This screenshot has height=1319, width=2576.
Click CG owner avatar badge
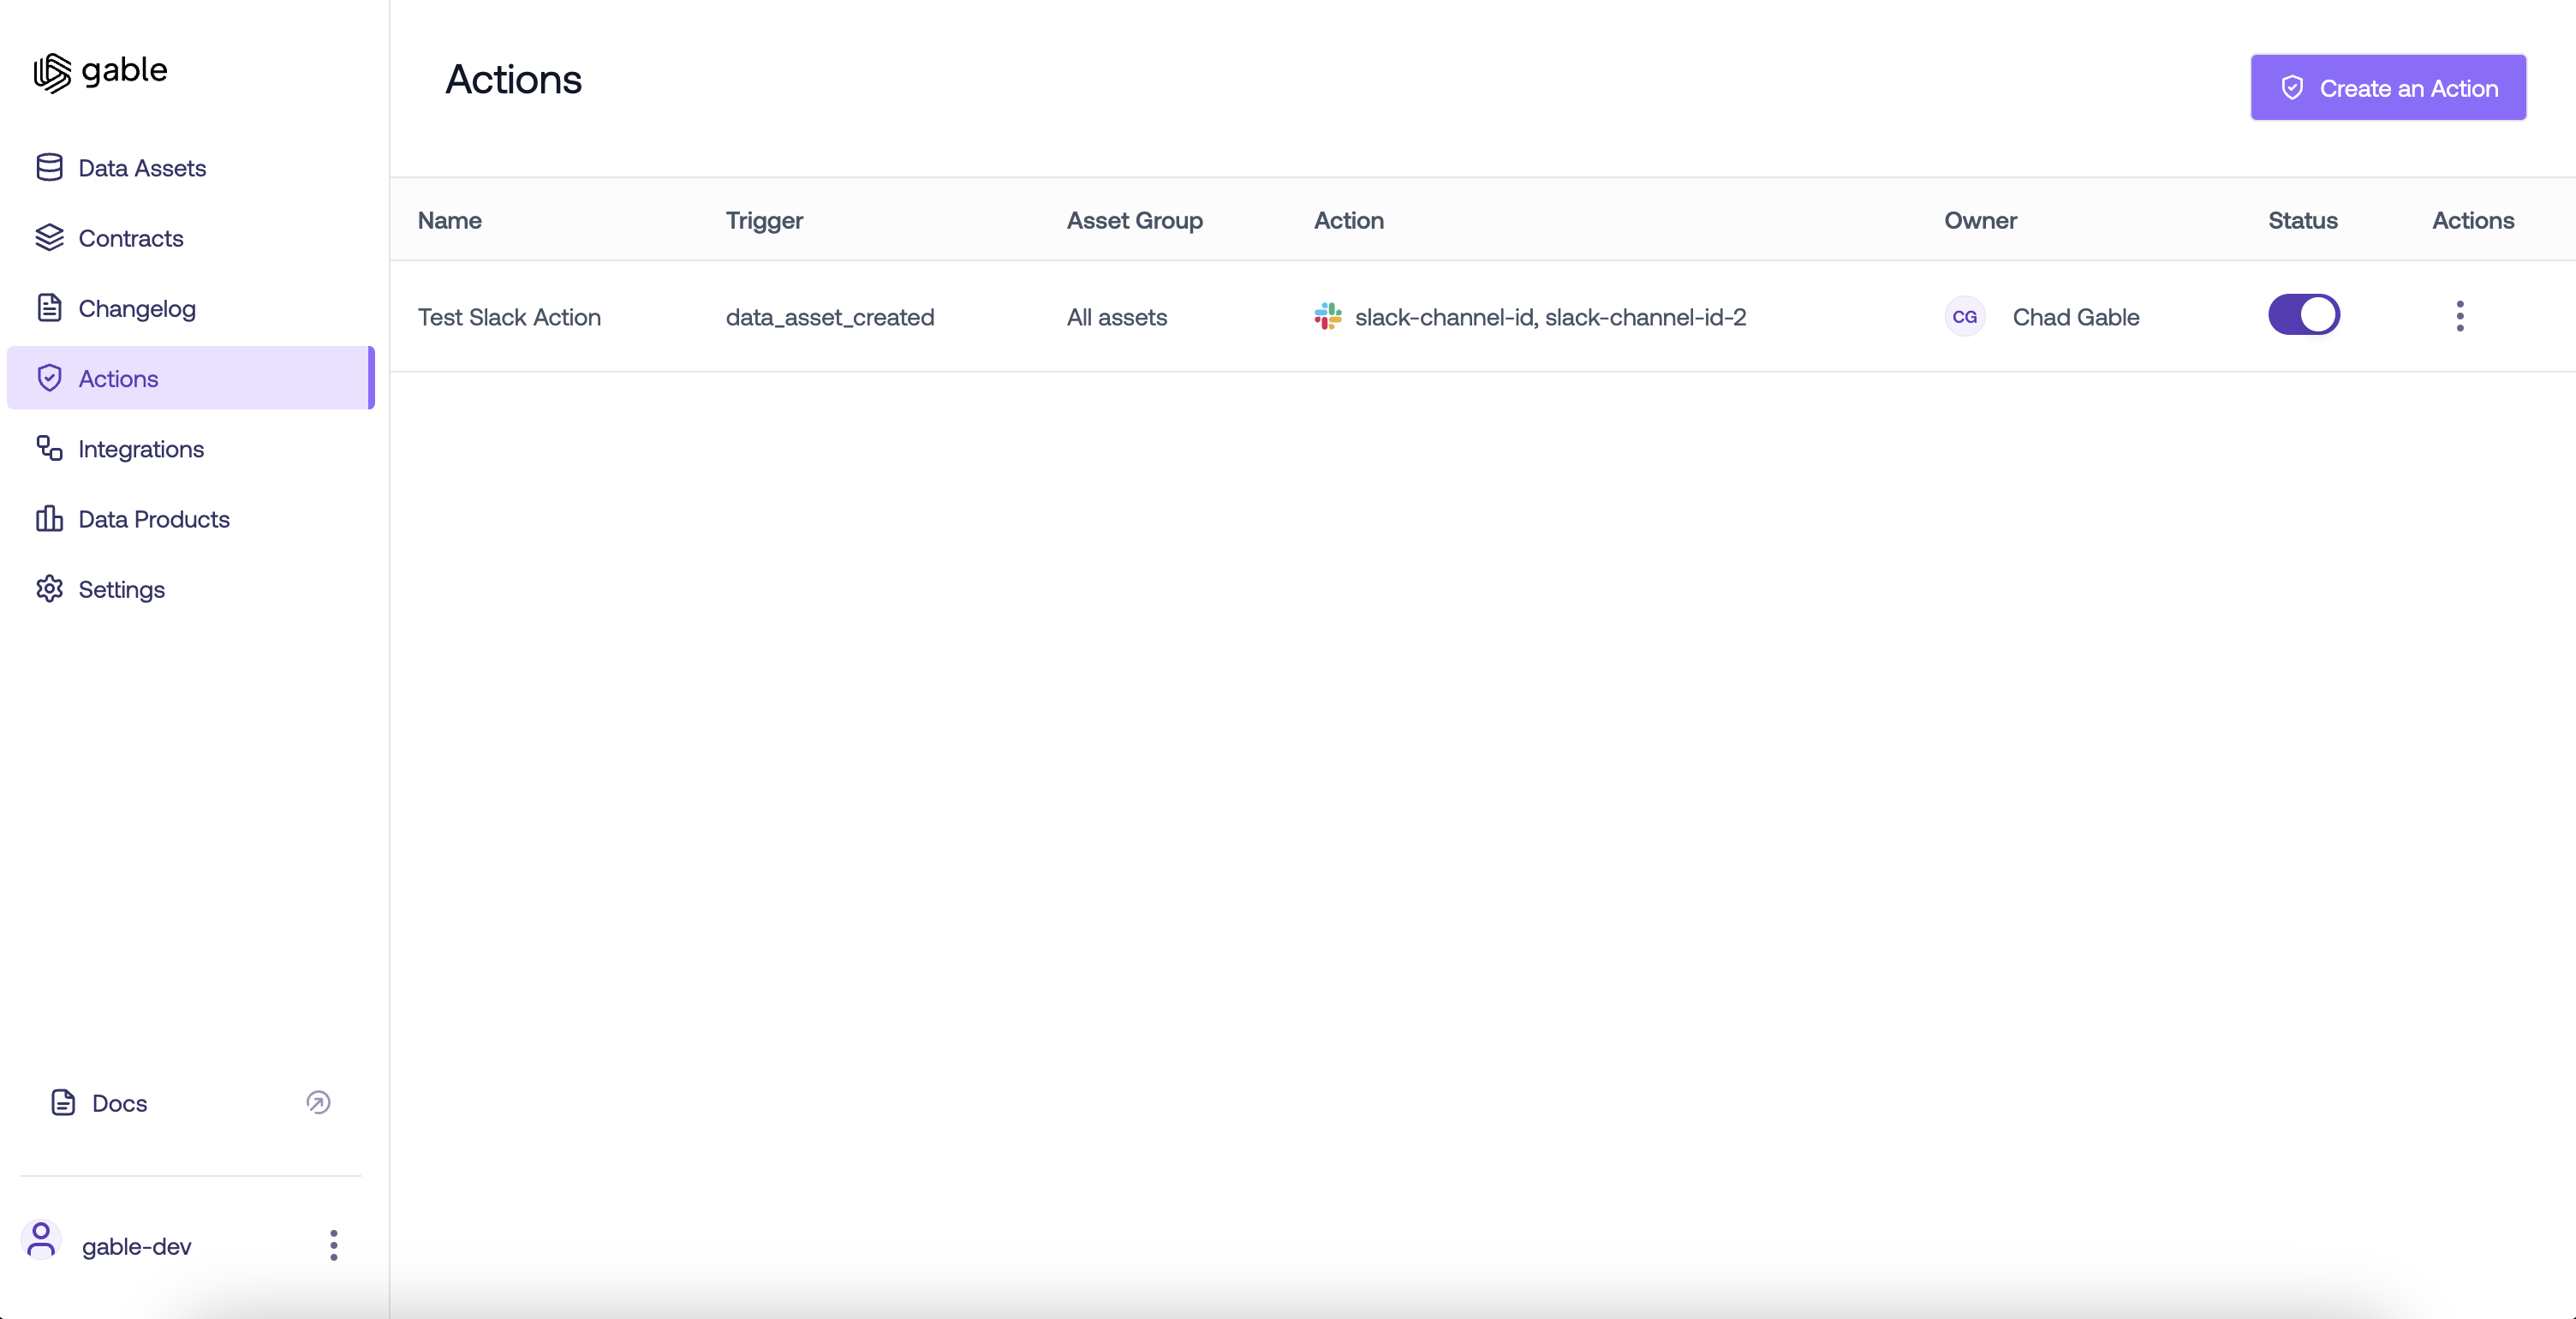click(1964, 317)
